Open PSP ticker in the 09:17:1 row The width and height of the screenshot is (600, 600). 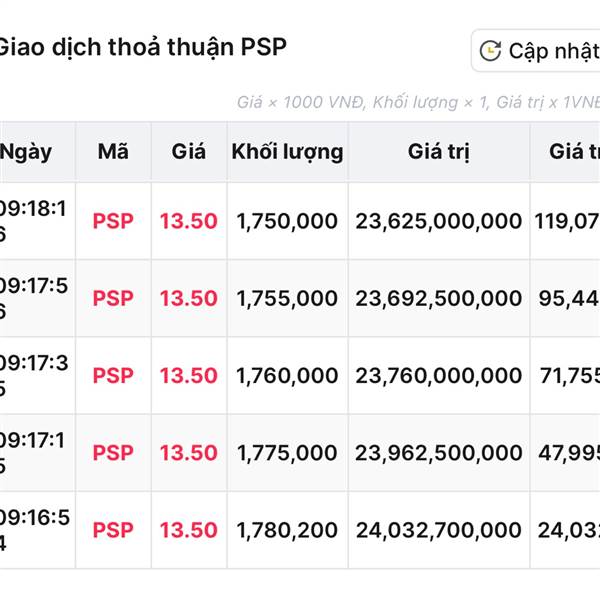[x=113, y=453]
